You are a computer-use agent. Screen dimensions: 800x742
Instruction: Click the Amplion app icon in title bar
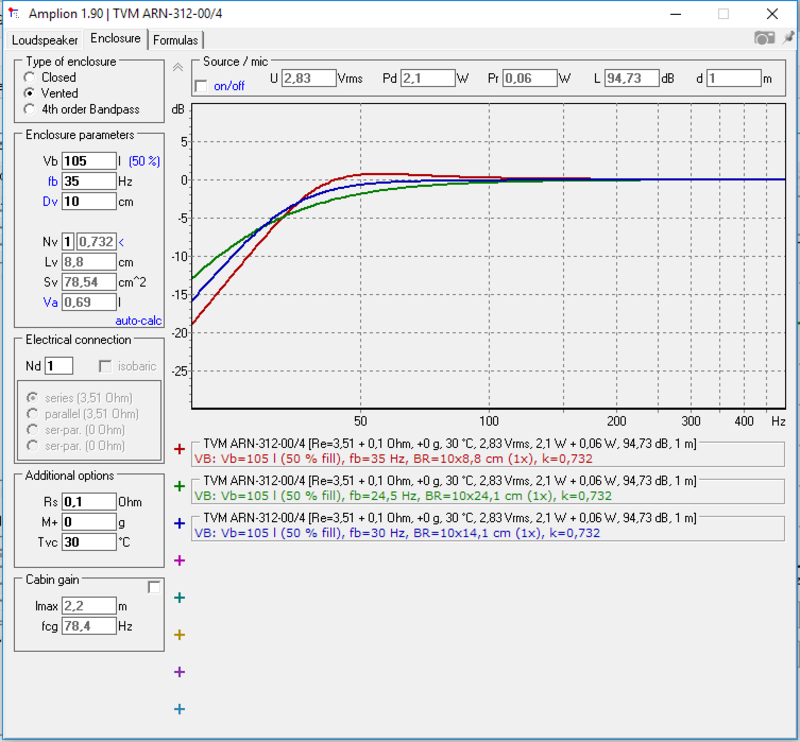pyautogui.click(x=13, y=13)
